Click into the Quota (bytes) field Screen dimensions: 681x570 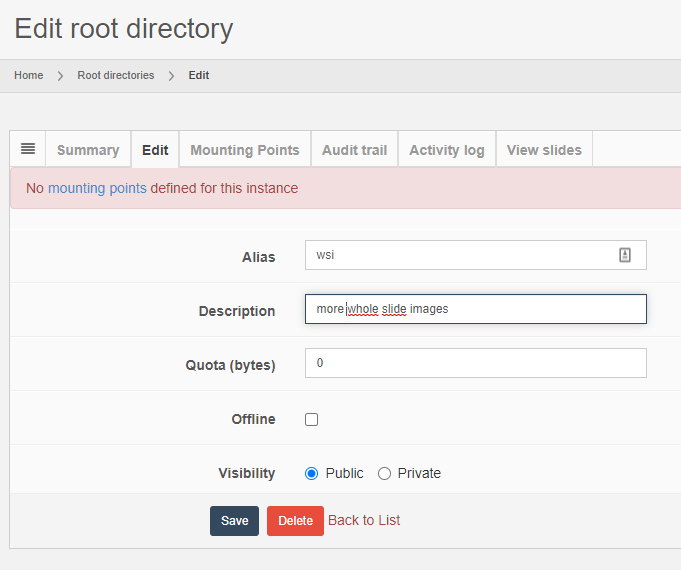tap(476, 363)
